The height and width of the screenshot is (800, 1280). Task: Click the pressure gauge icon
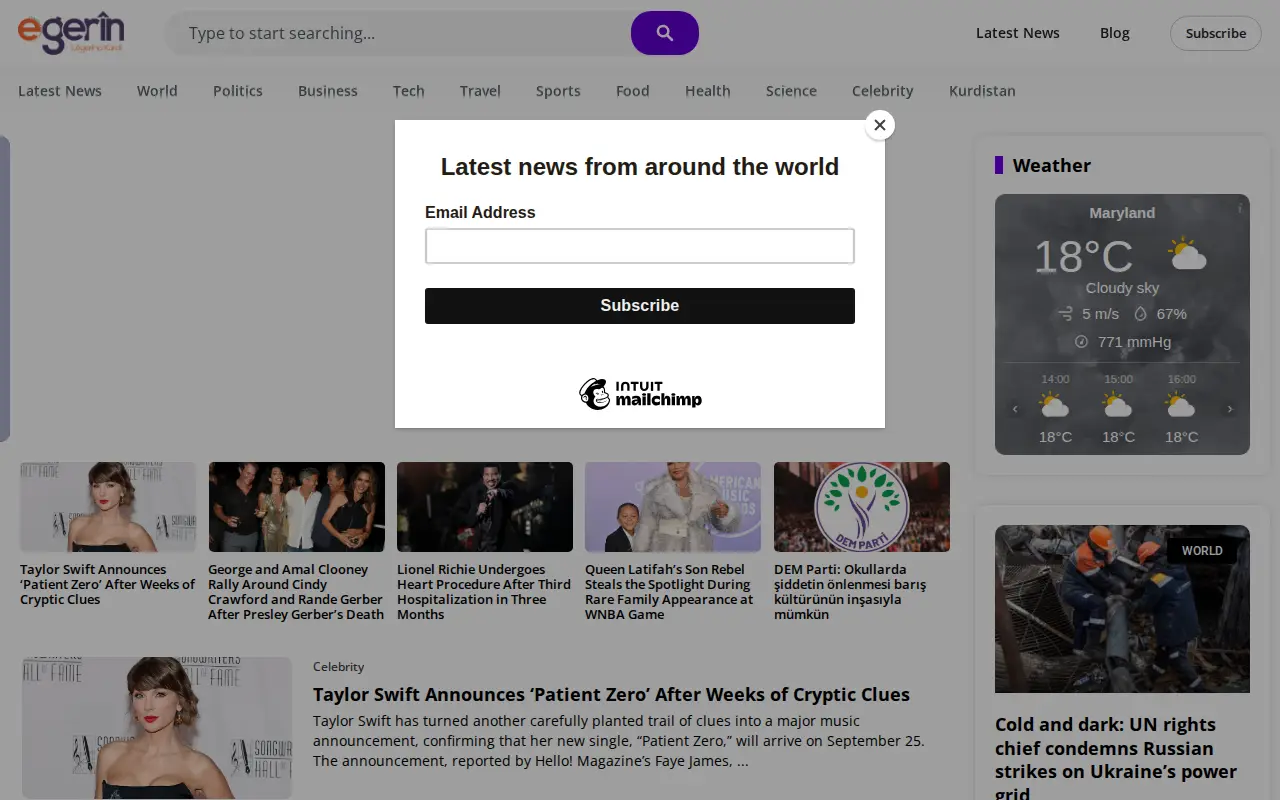coord(1081,342)
